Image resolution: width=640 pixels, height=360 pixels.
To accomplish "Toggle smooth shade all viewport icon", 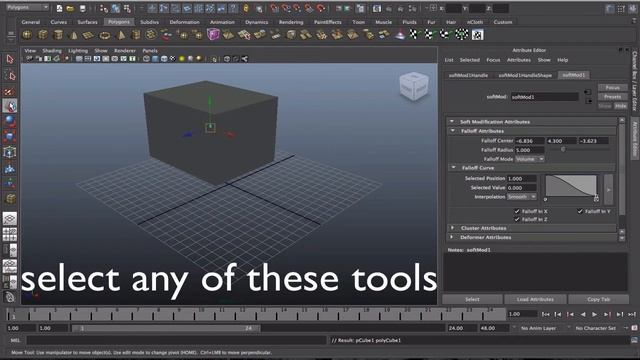I will (x=155, y=59).
